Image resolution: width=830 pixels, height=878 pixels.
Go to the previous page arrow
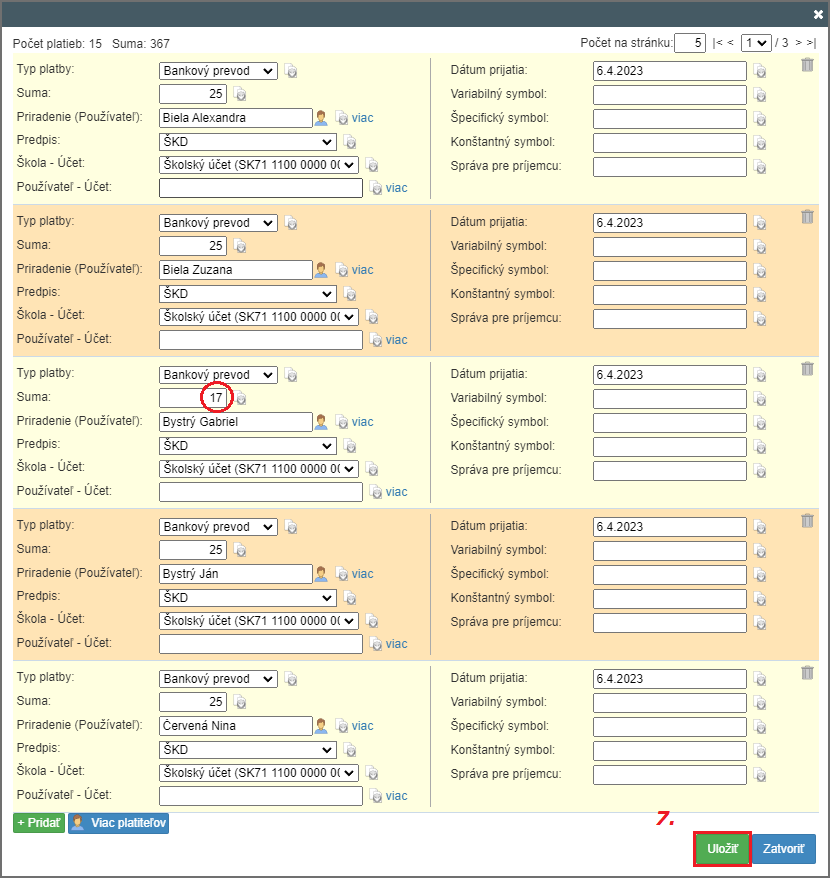(730, 43)
